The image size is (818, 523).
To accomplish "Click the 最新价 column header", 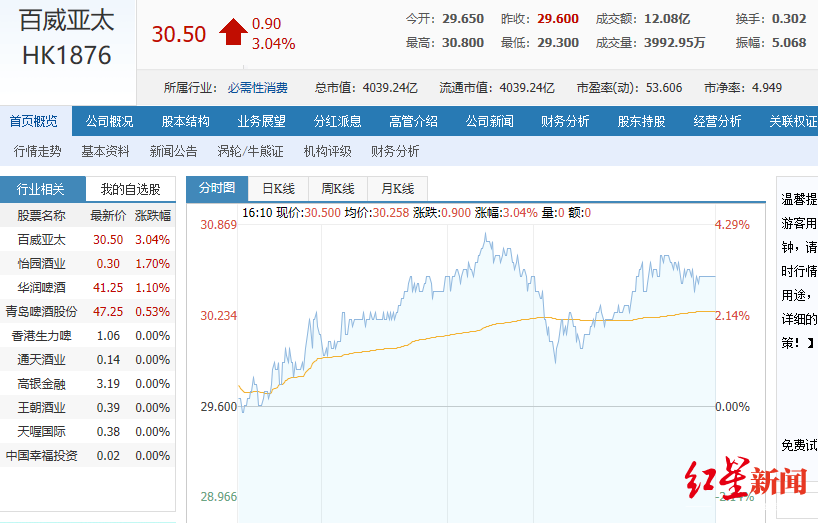I will [108, 215].
